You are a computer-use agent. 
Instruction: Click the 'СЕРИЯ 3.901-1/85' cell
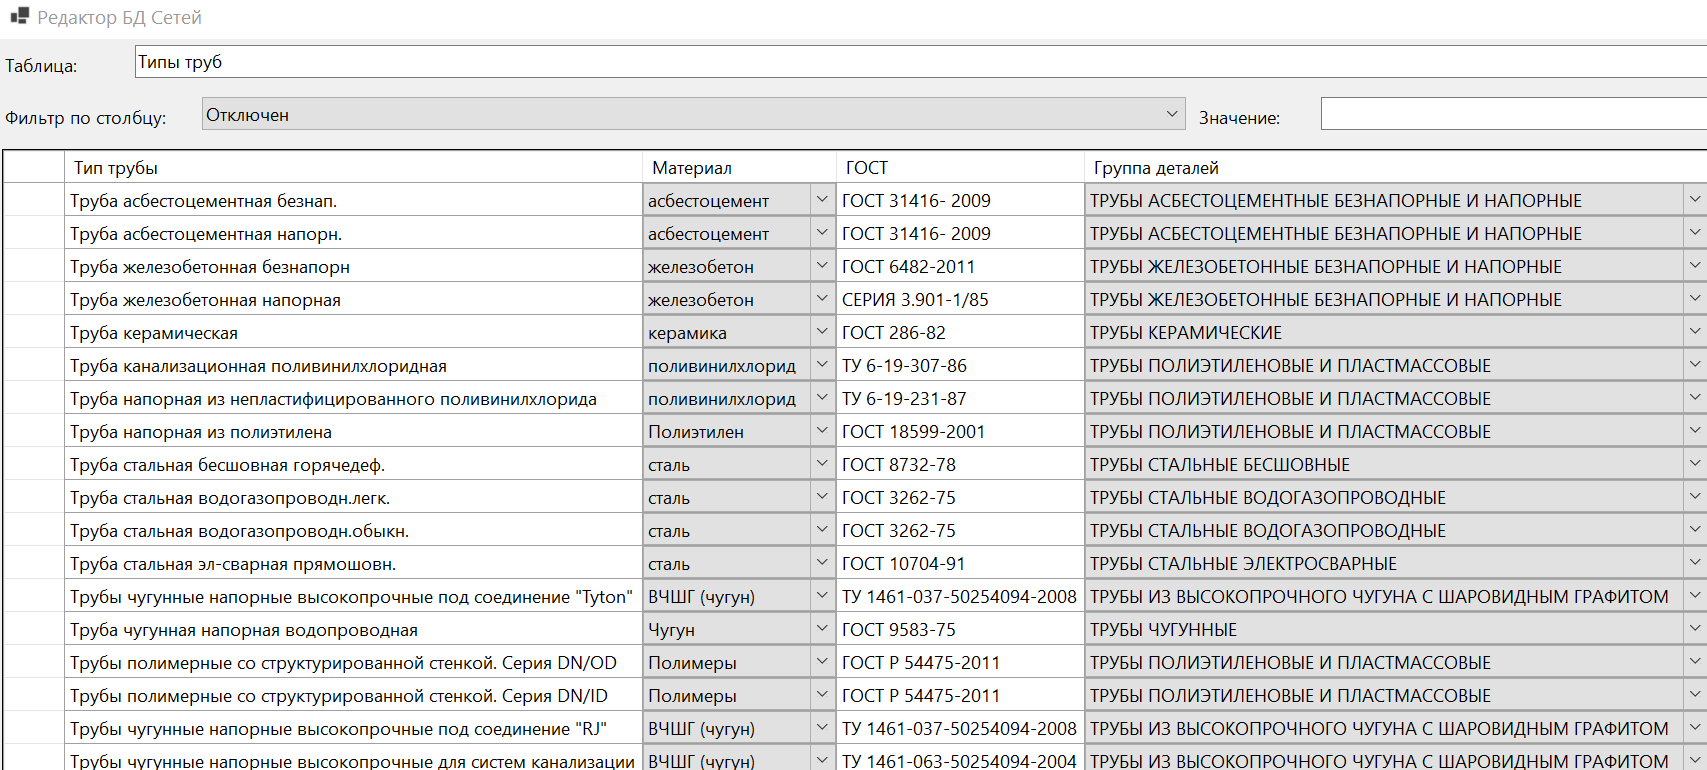960,300
